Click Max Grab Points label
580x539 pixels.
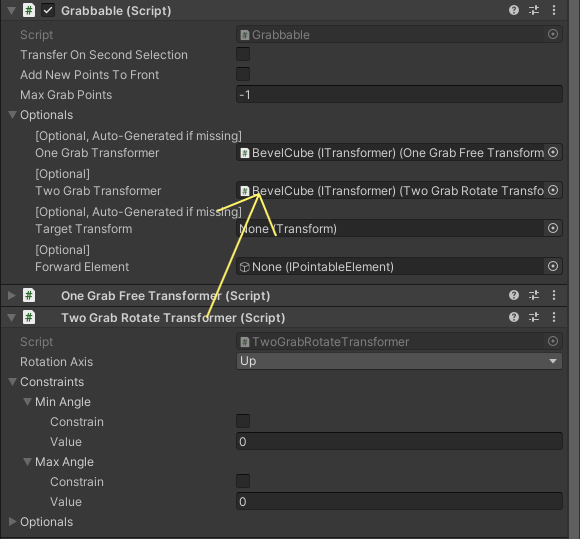66,95
